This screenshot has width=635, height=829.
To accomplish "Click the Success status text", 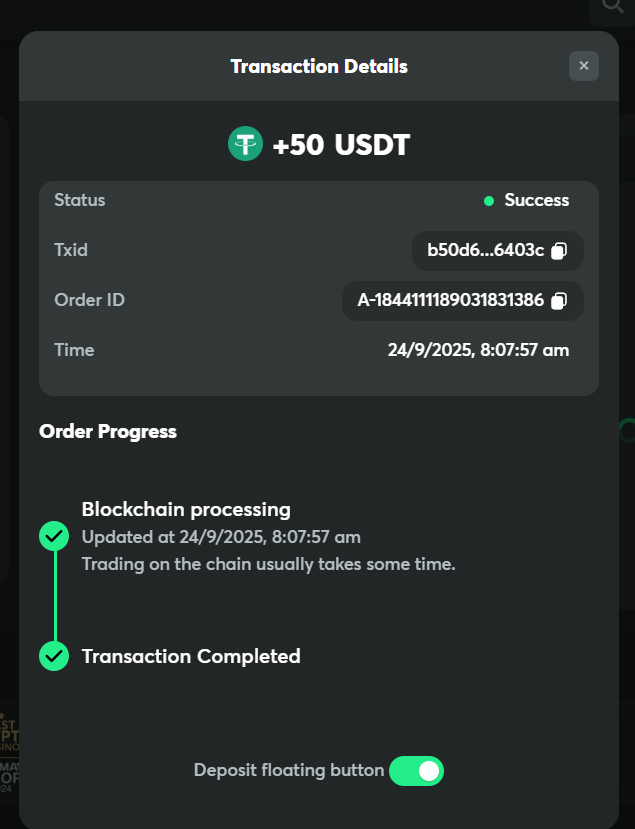I will [x=537, y=200].
